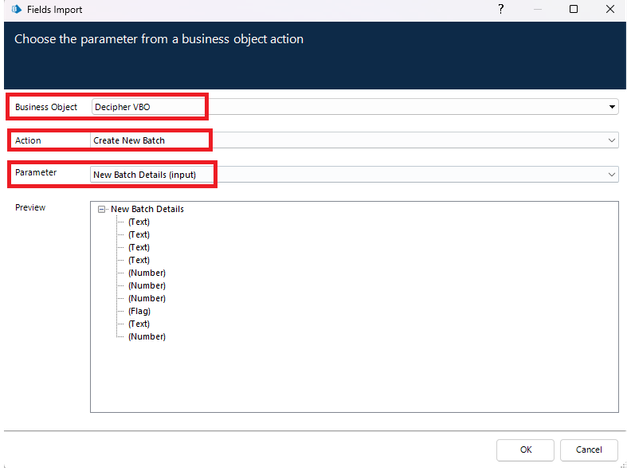Click the Parameter label

click(x=36, y=172)
